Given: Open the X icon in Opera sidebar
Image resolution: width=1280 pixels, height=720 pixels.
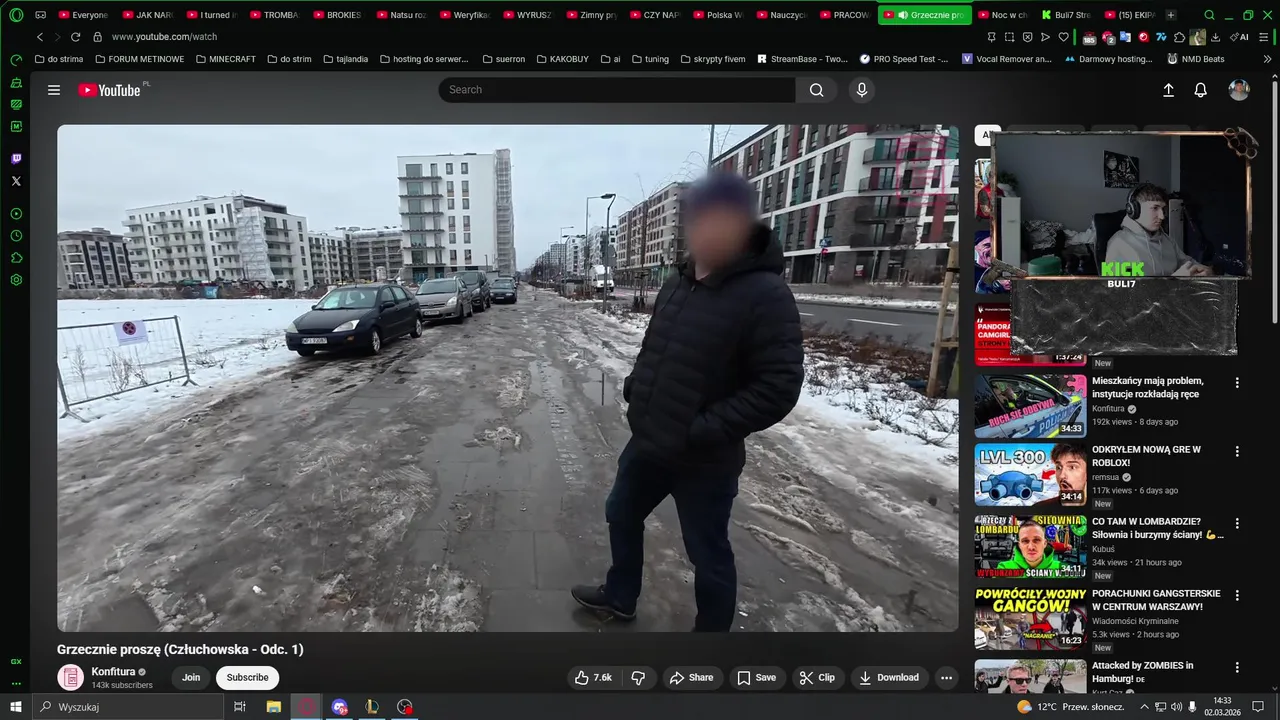Looking at the screenshot, I should 16,181.
